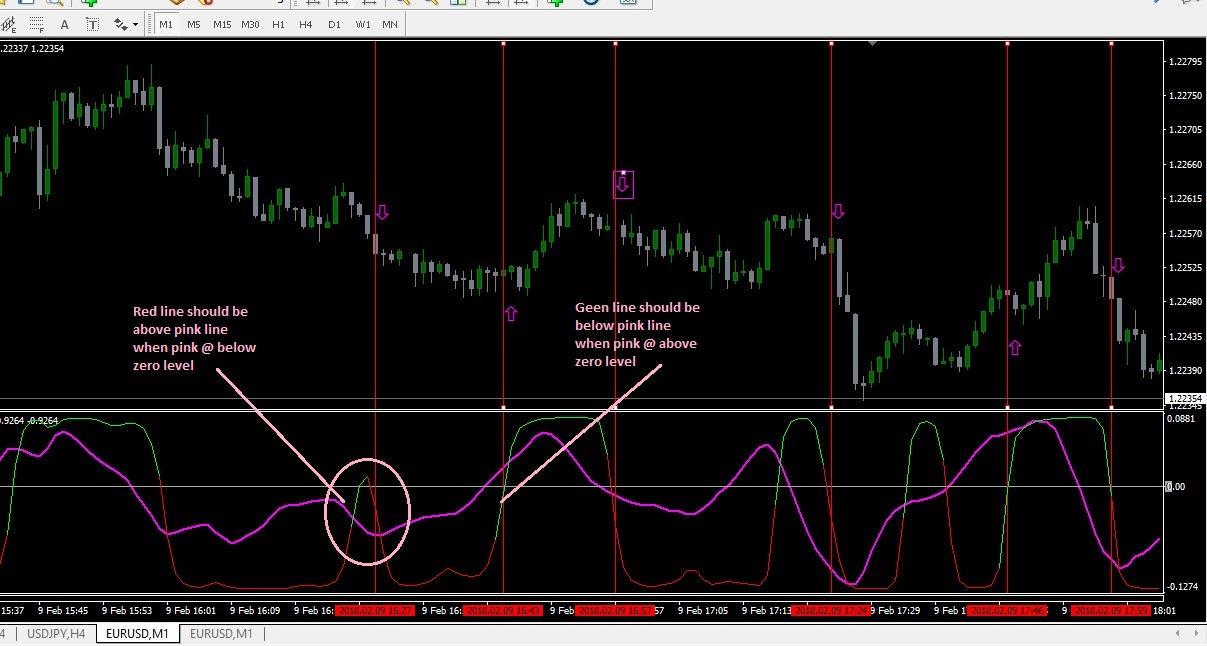Screen dimensions: 1207x646
Task: Select boxed magenta down-arrow marker on chart
Action: [x=623, y=185]
